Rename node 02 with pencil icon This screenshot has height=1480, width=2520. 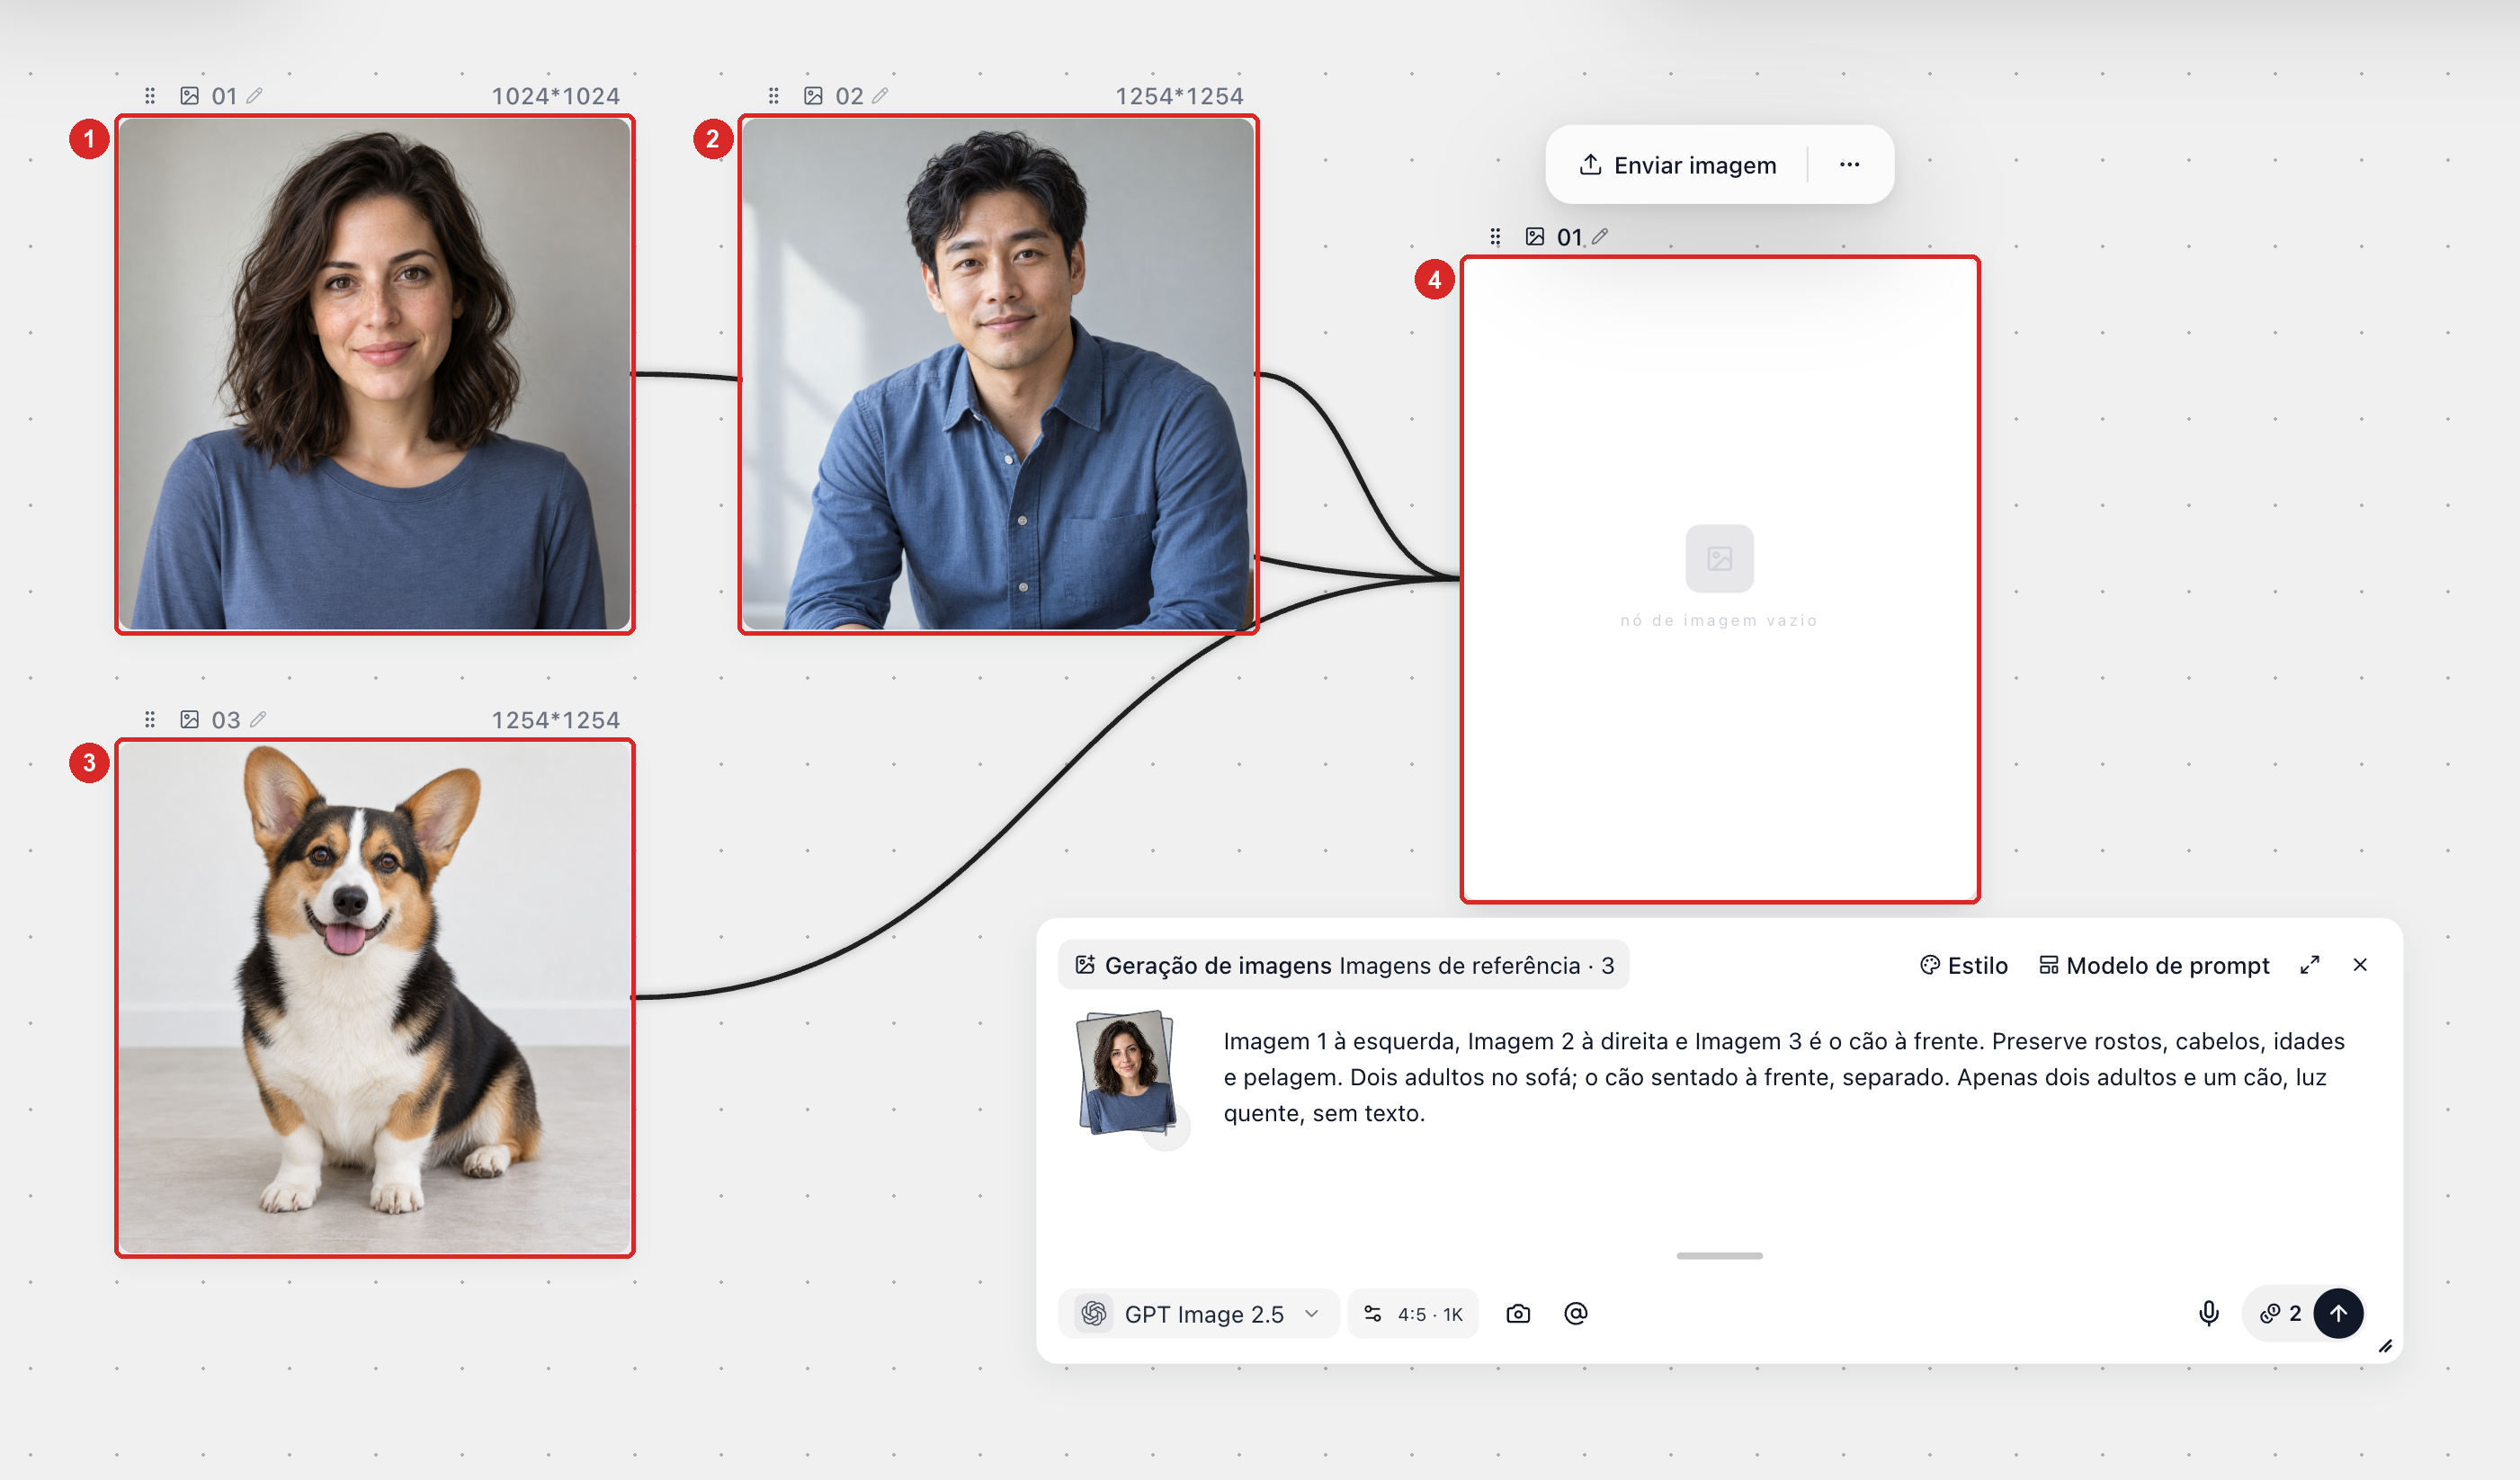[880, 96]
